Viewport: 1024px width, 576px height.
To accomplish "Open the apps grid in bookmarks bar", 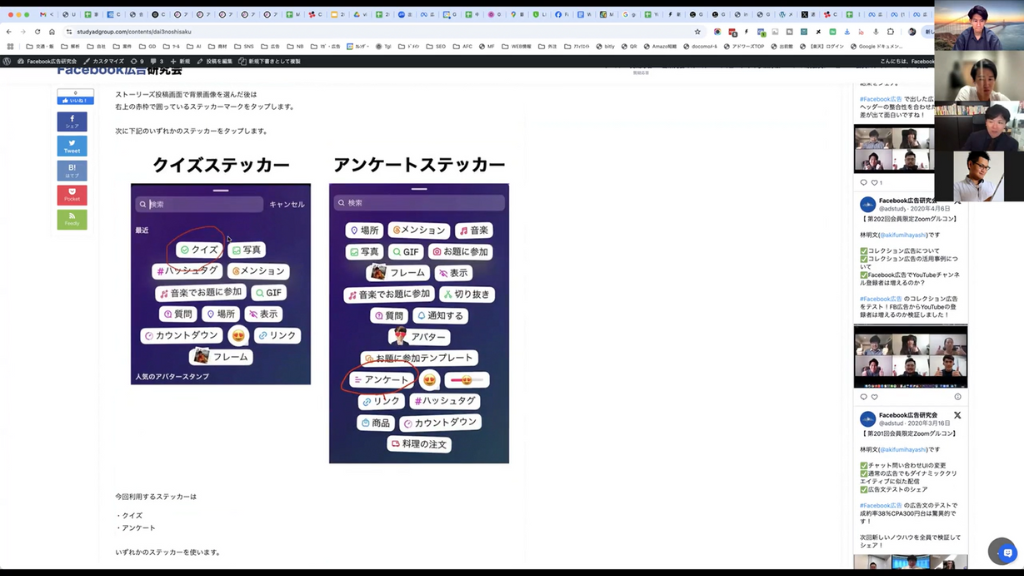I will pos(10,46).
